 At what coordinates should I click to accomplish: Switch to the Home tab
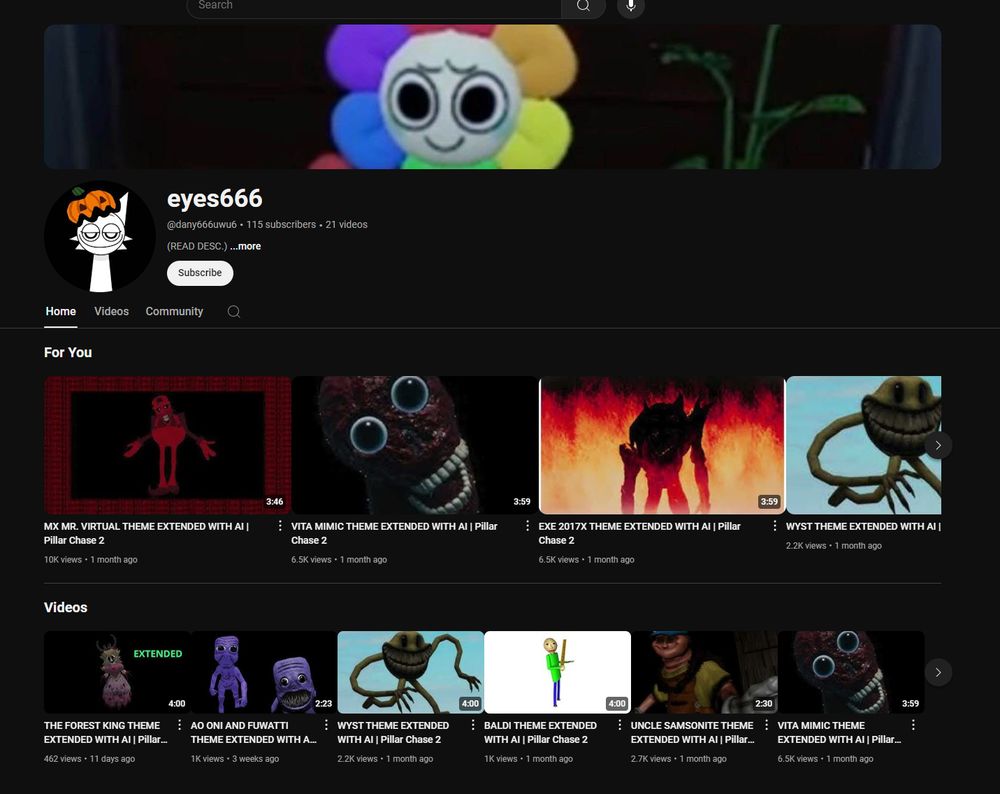pos(61,311)
